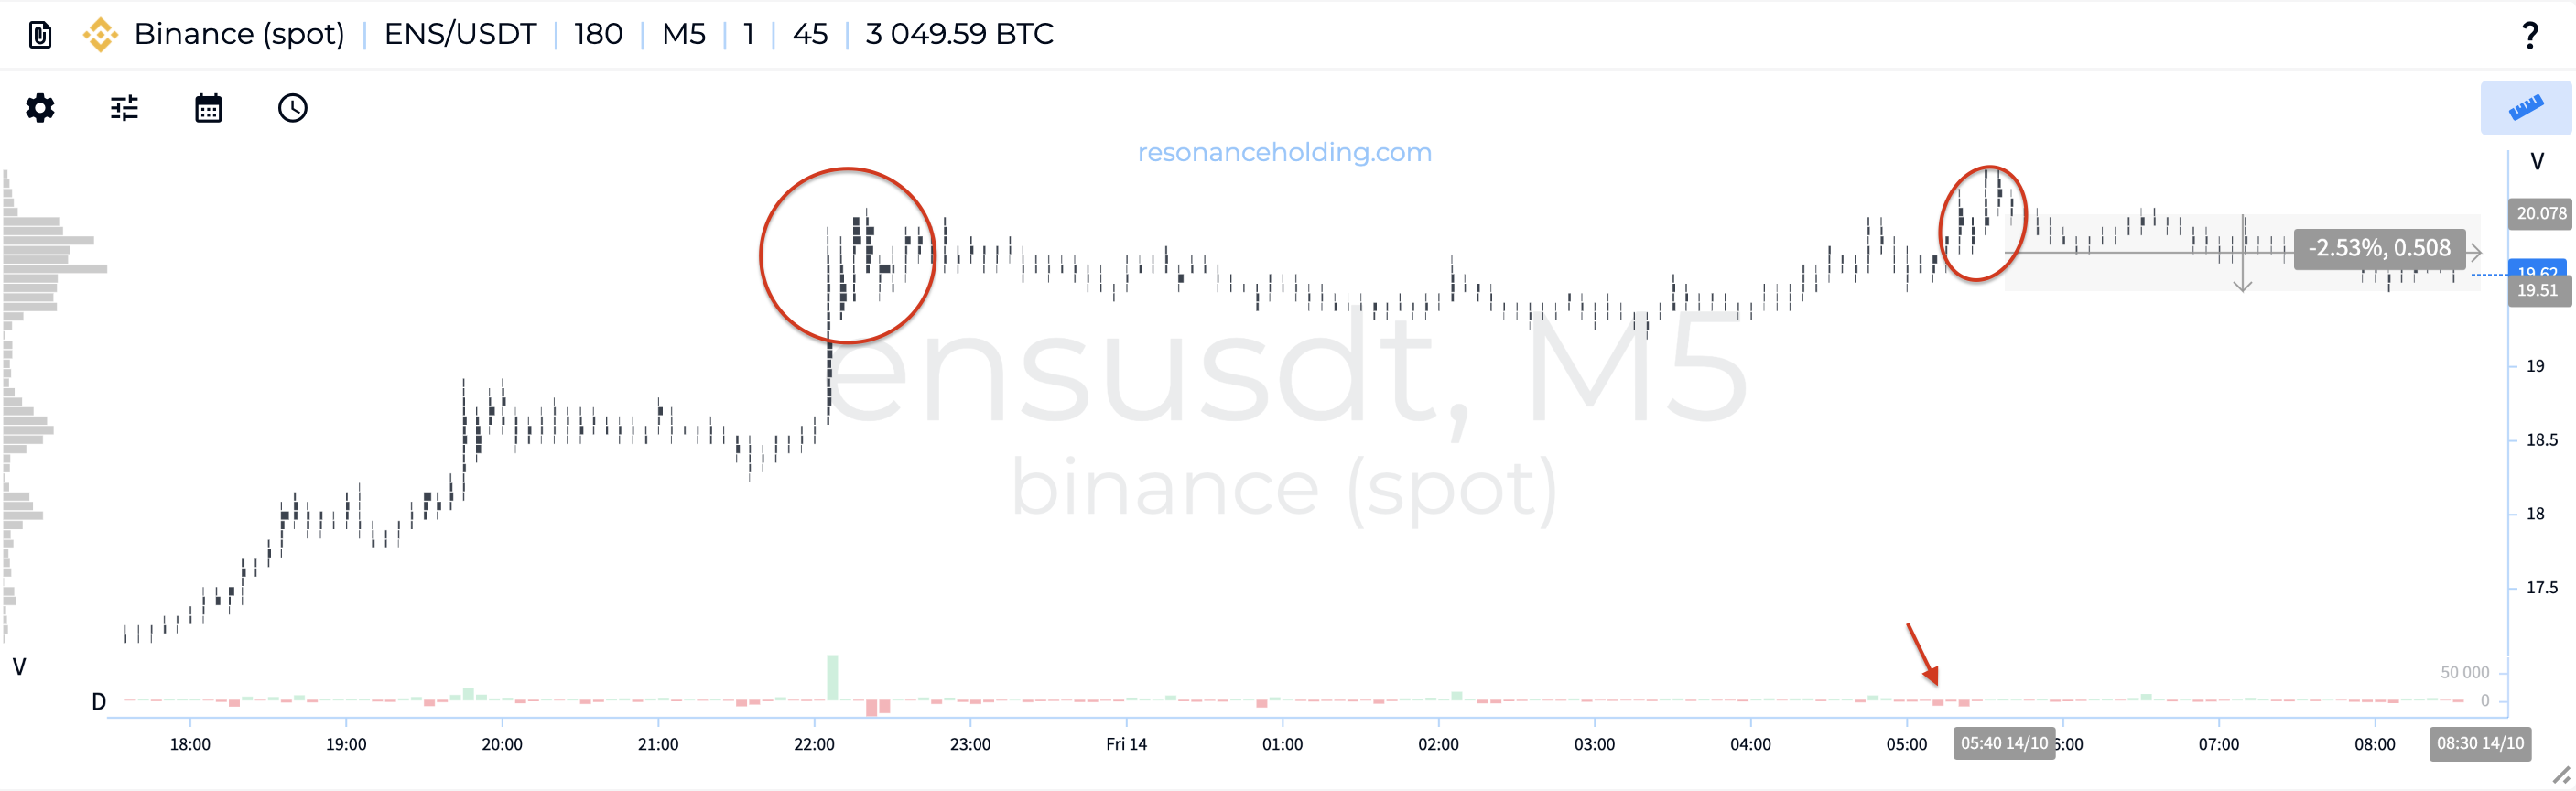Change the ENS/USDT trading pair

(460, 35)
